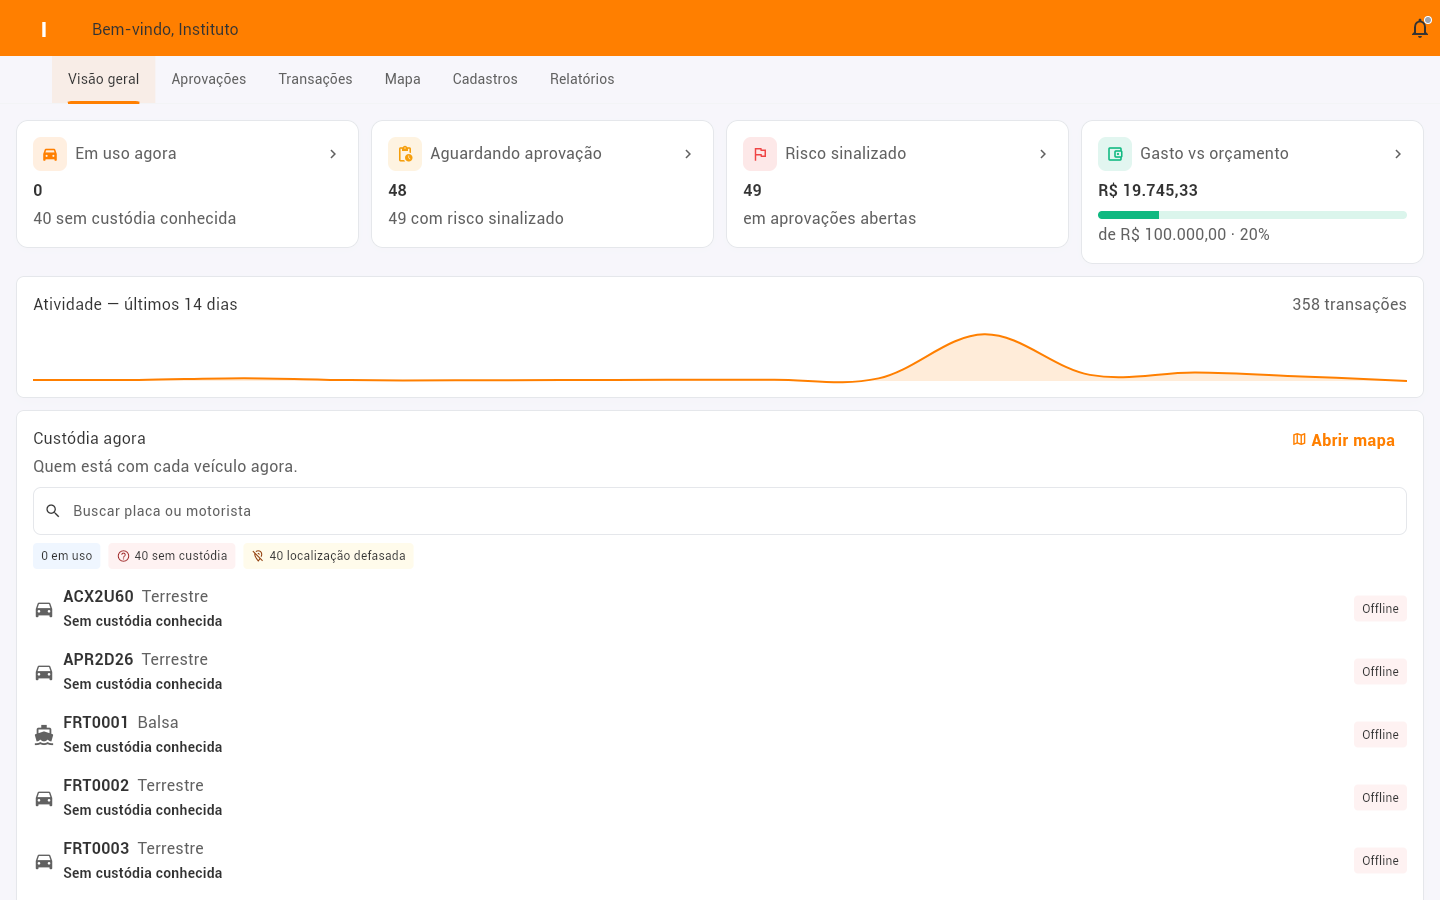Click the vehicle icon for ACX2U60

pos(44,609)
